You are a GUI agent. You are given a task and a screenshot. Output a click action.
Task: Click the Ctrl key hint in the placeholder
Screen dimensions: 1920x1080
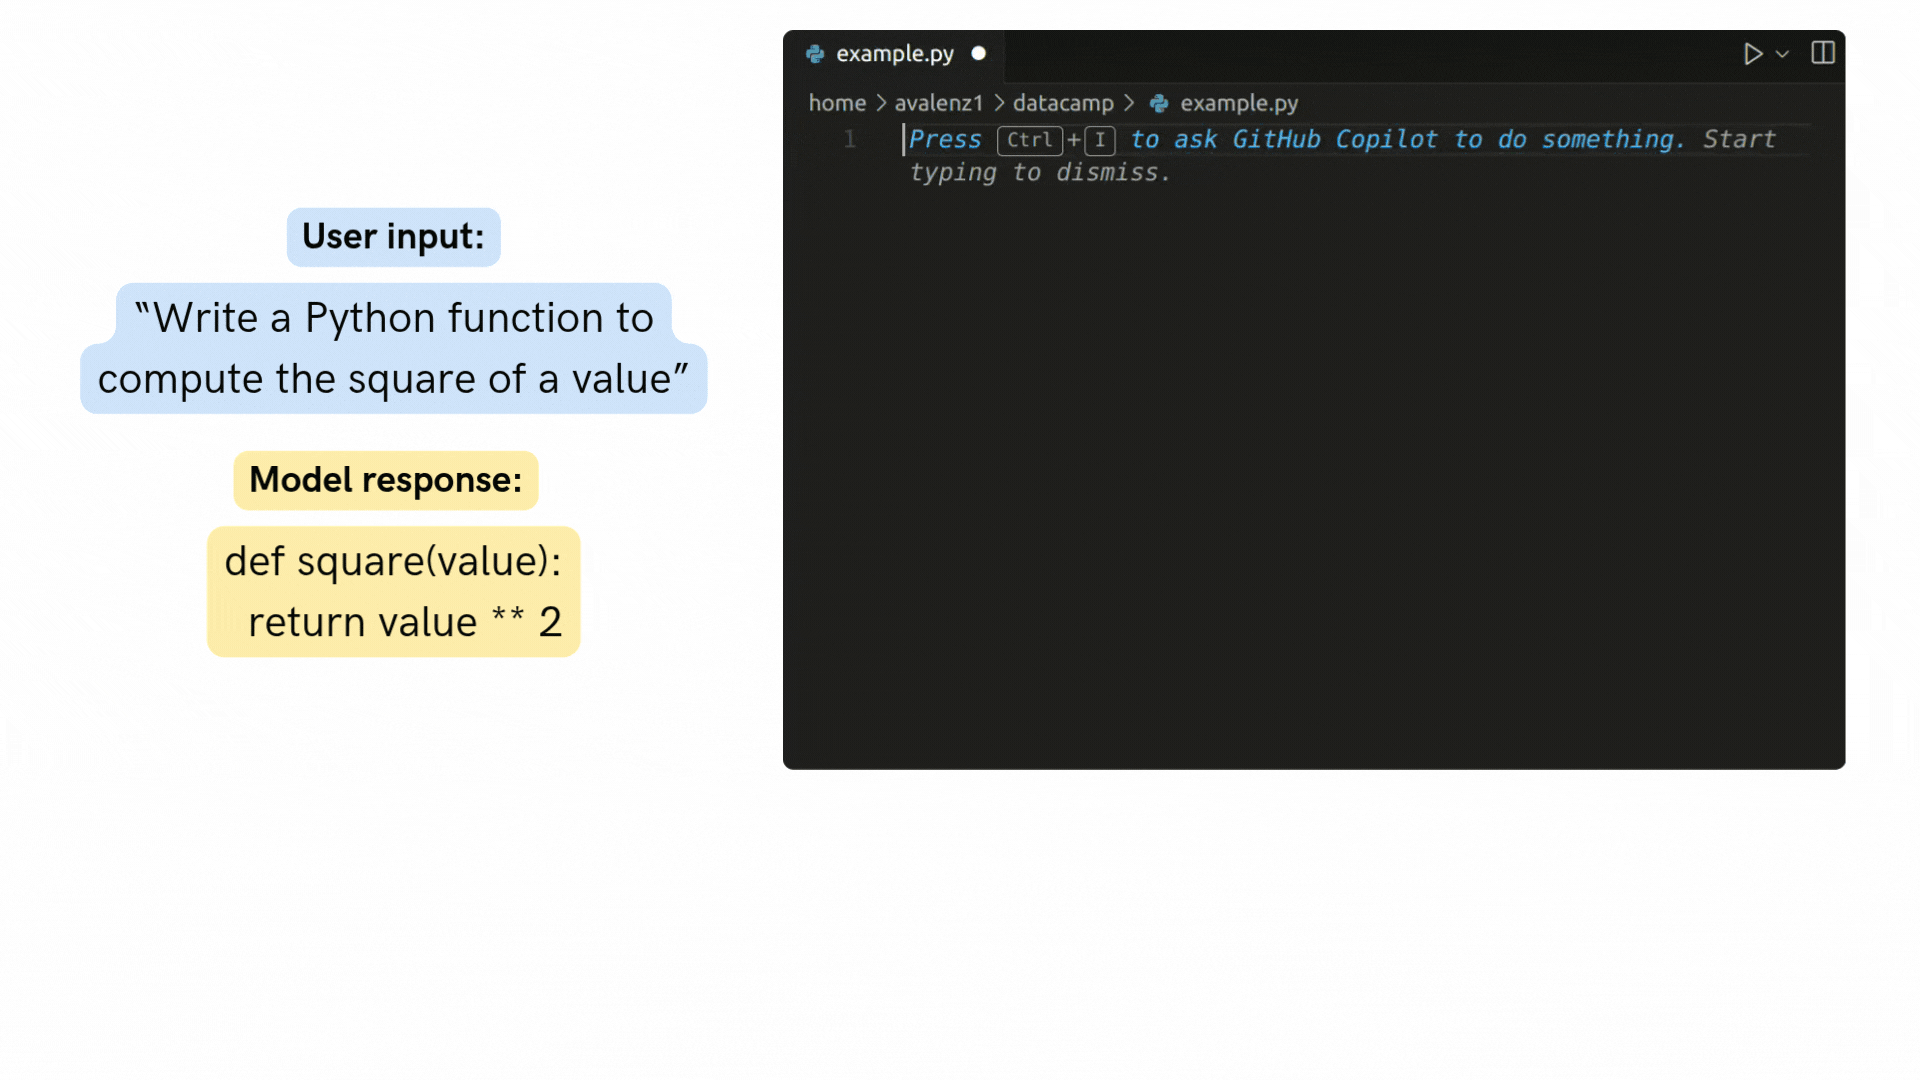pyautogui.click(x=1030, y=140)
